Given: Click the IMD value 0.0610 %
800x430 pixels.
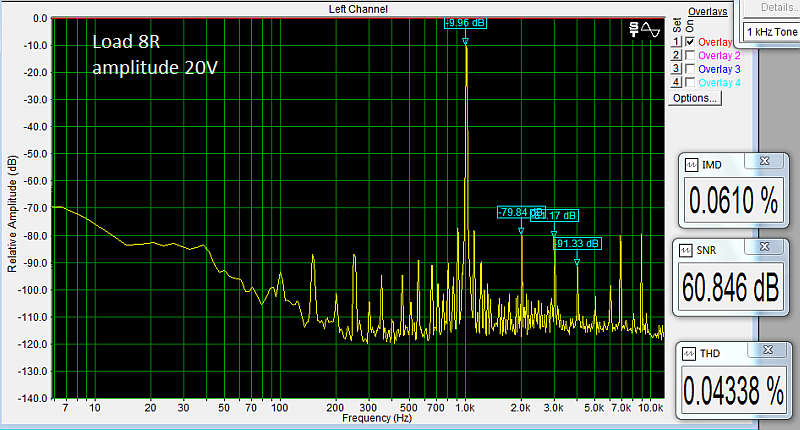Looking at the screenshot, I should click(x=733, y=199).
